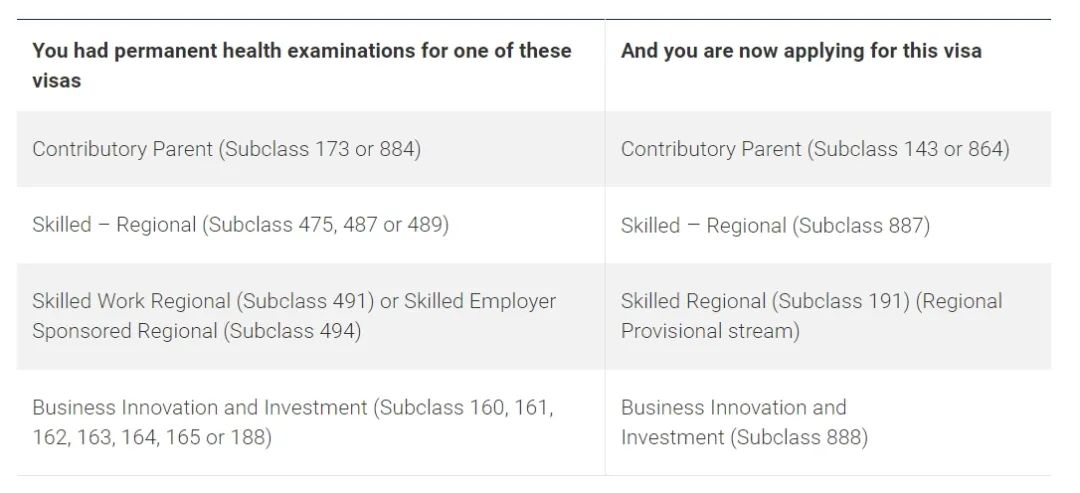This screenshot has height=493, width=1080.
Task: Click the word 'visas' in left header
Action: point(57,81)
